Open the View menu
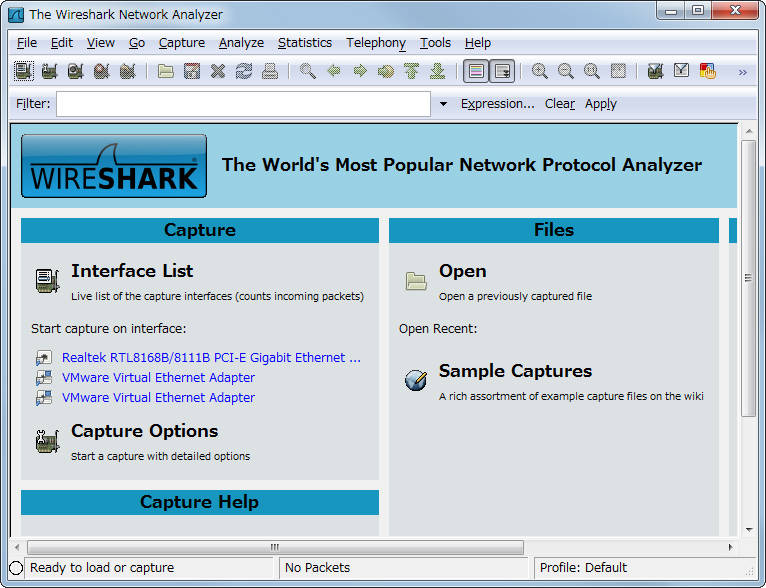This screenshot has width=766, height=588. click(x=101, y=43)
